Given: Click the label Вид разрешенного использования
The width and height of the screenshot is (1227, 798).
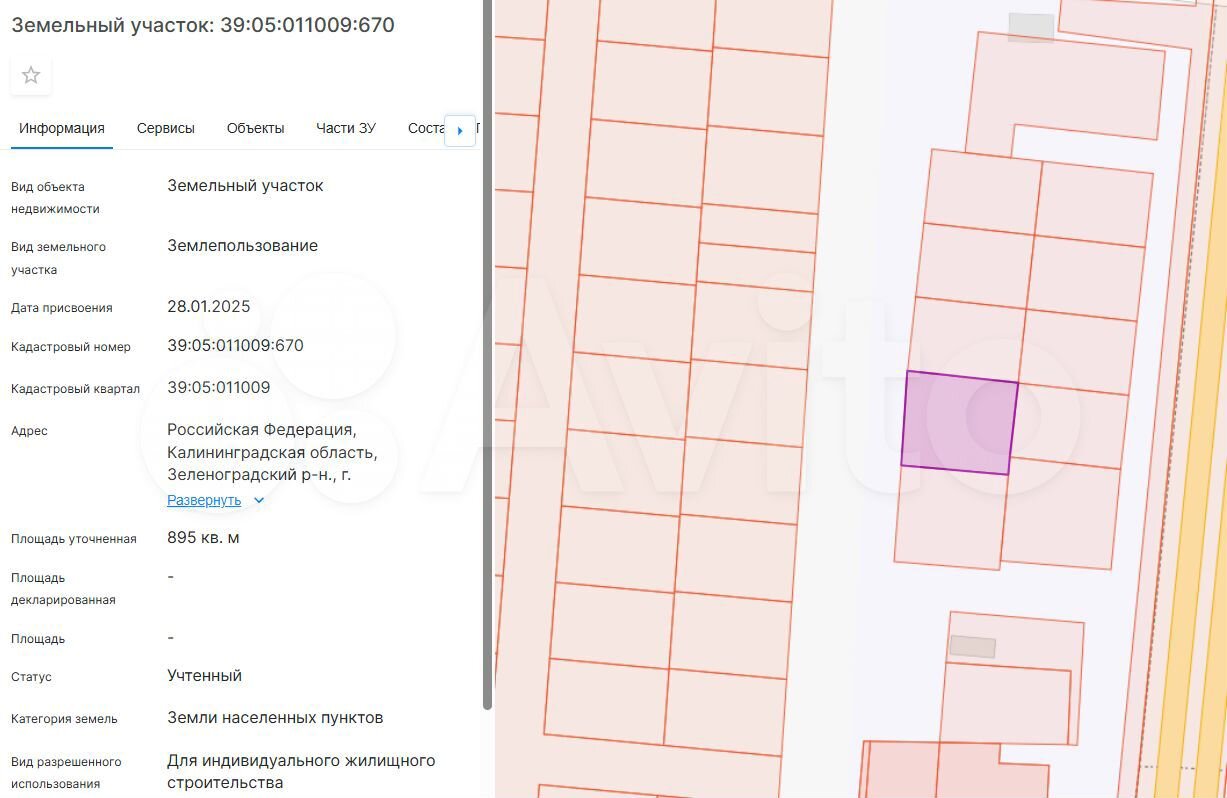Looking at the screenshot, I should coord(66,773).
